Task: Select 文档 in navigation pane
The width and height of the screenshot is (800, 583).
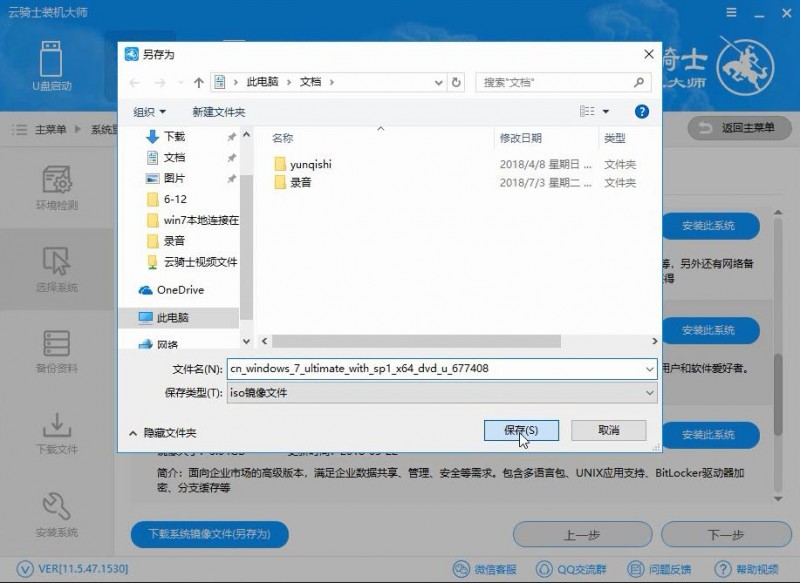Action: 174,158
